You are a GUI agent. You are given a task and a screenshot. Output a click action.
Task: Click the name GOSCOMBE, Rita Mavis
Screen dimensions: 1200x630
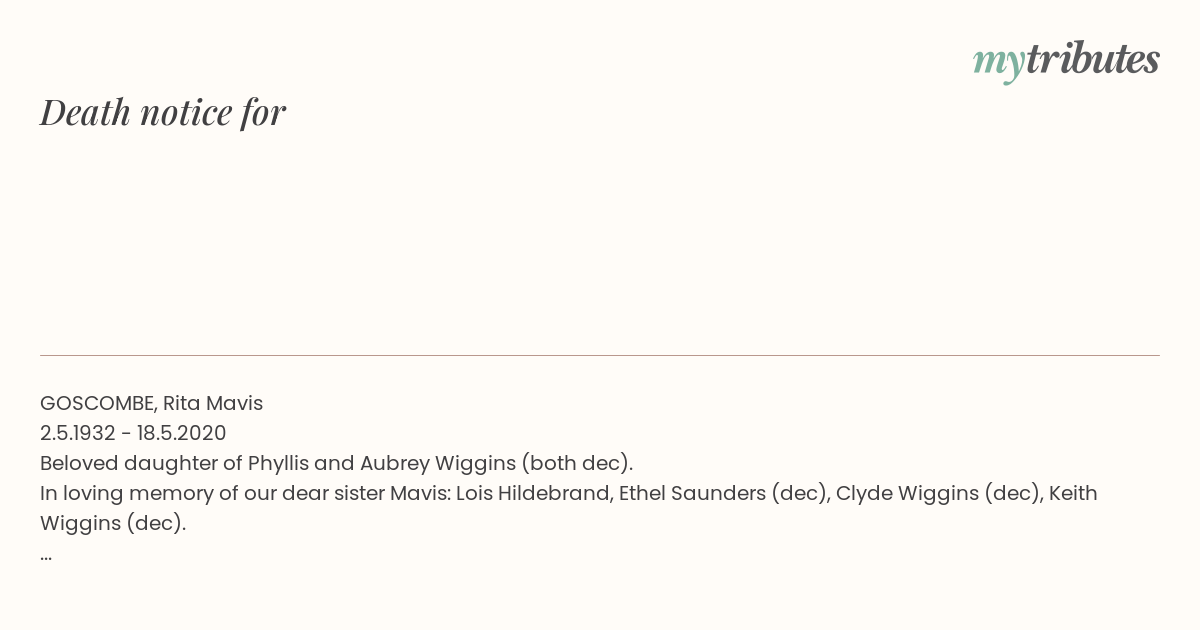click(x=151, y=404)
